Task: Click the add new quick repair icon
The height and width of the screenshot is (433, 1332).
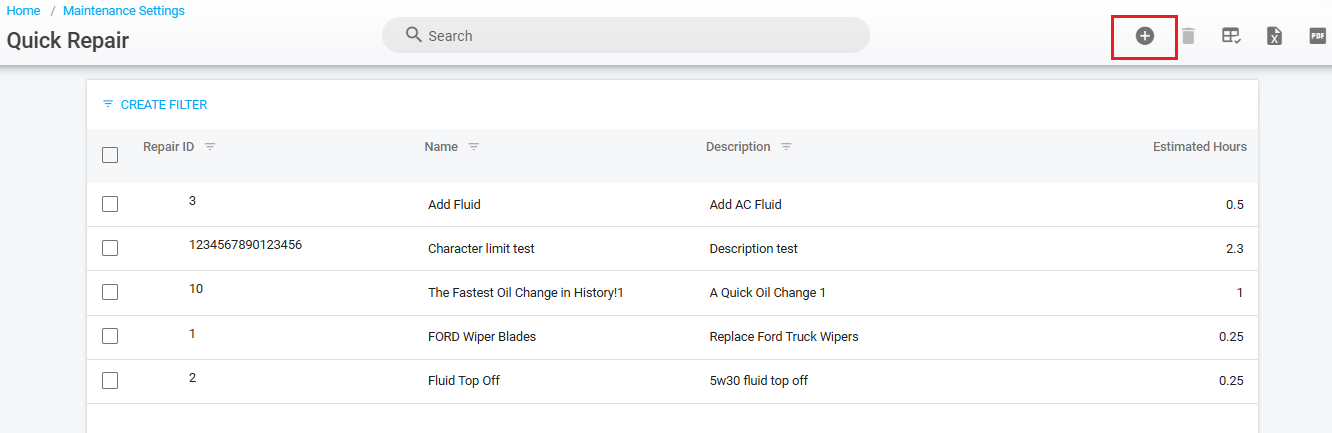Action: [x=1144, y=36]
